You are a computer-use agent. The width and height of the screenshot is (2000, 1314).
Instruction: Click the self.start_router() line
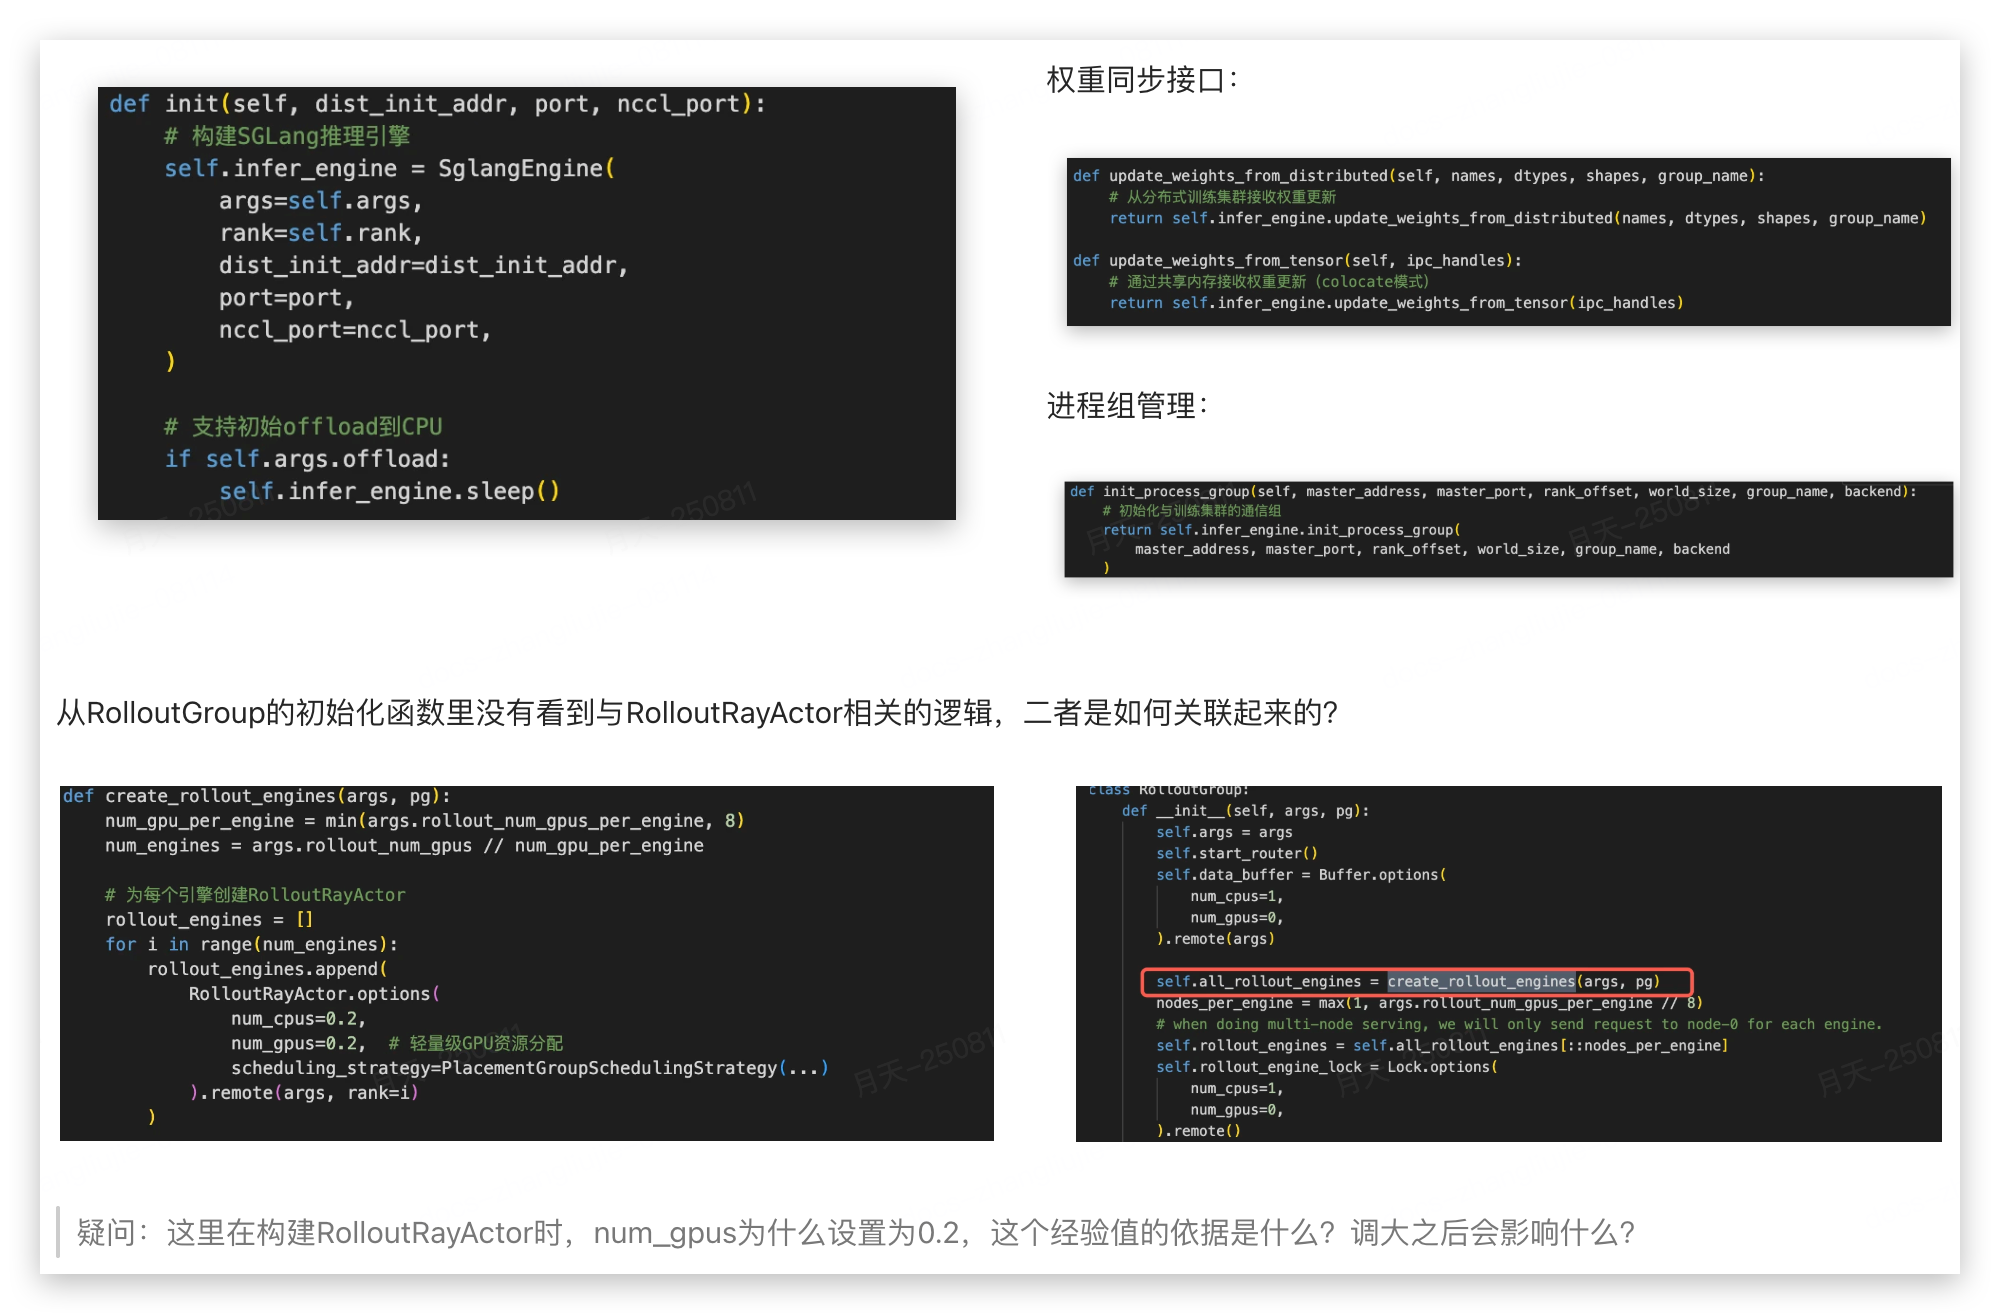pyautogui.click(x=1236, y=853)
